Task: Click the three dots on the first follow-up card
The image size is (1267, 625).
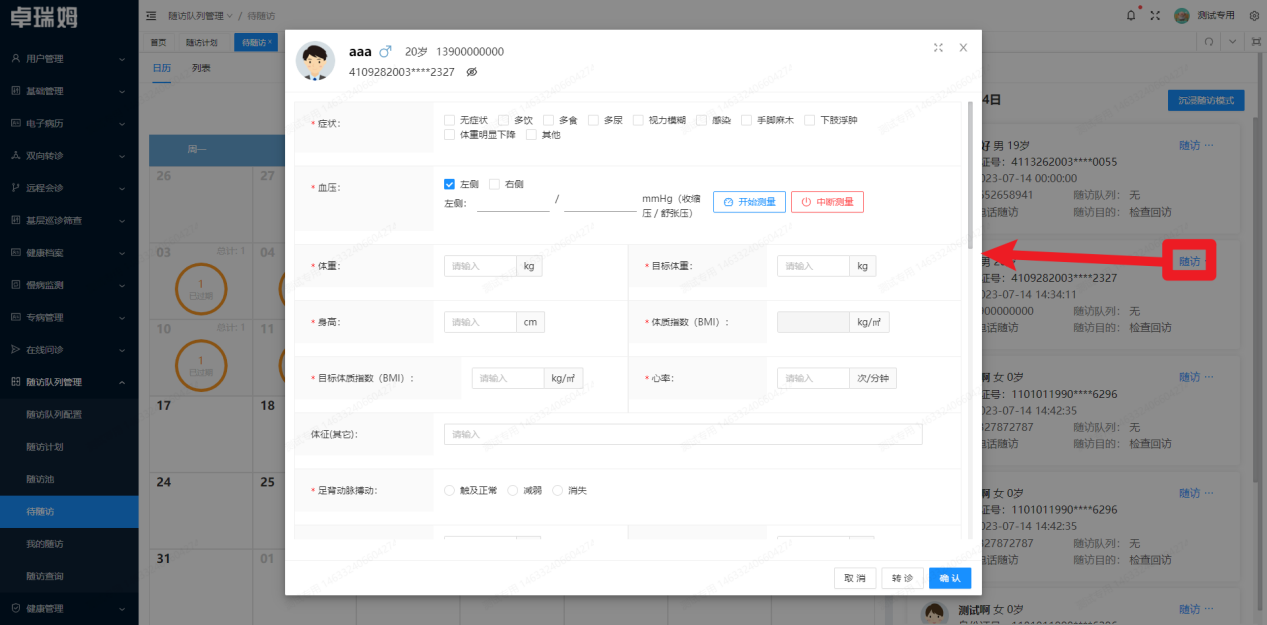Action: pyautogui.click(x=1208, y=145)
